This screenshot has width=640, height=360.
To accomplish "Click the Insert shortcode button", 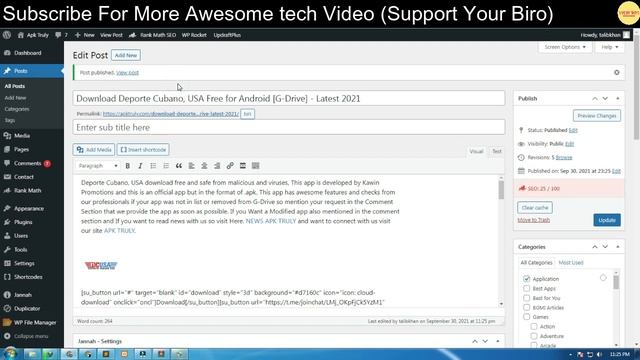I will tap(143, 150).
